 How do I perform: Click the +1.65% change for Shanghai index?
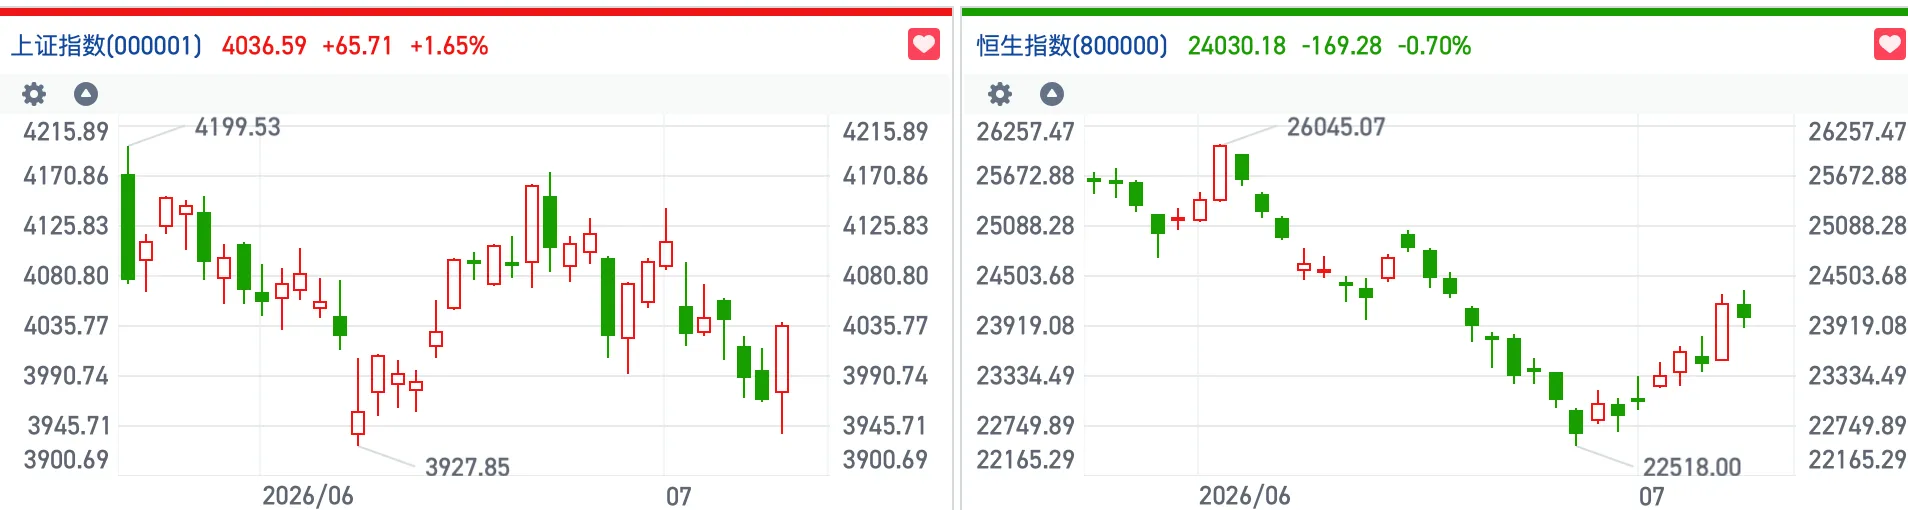449,46
